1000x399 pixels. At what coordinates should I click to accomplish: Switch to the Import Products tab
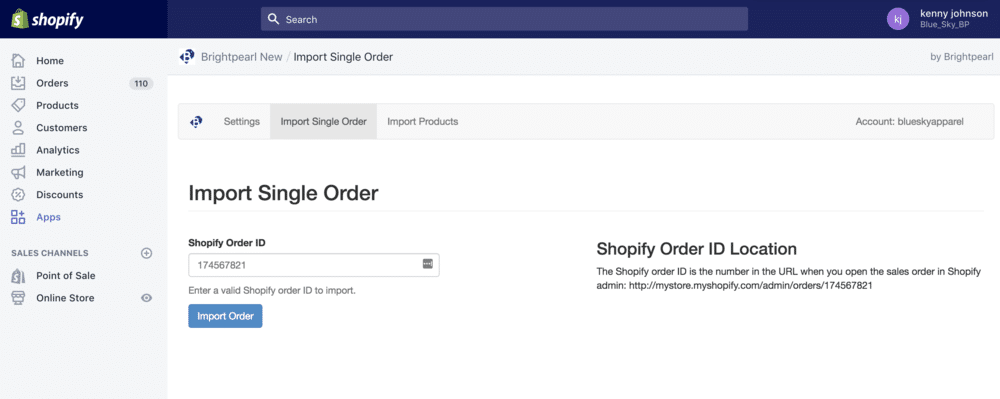click(423, 121)
